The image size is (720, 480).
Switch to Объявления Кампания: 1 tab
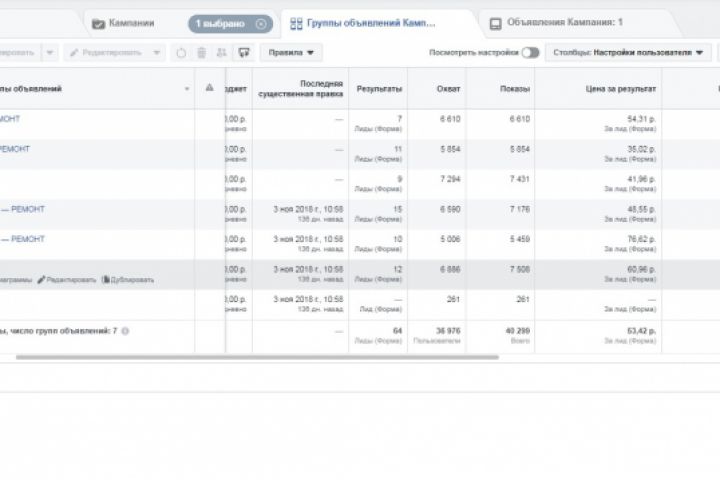565,22
